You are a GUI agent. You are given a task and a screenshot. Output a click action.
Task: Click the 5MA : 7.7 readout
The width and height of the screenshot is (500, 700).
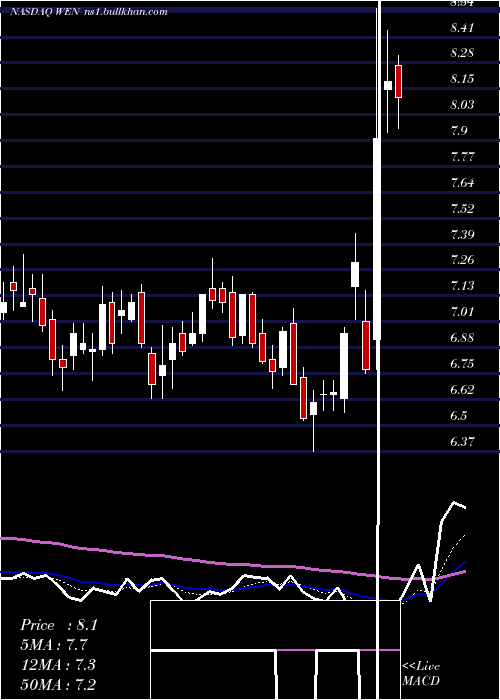coord(54,645)
